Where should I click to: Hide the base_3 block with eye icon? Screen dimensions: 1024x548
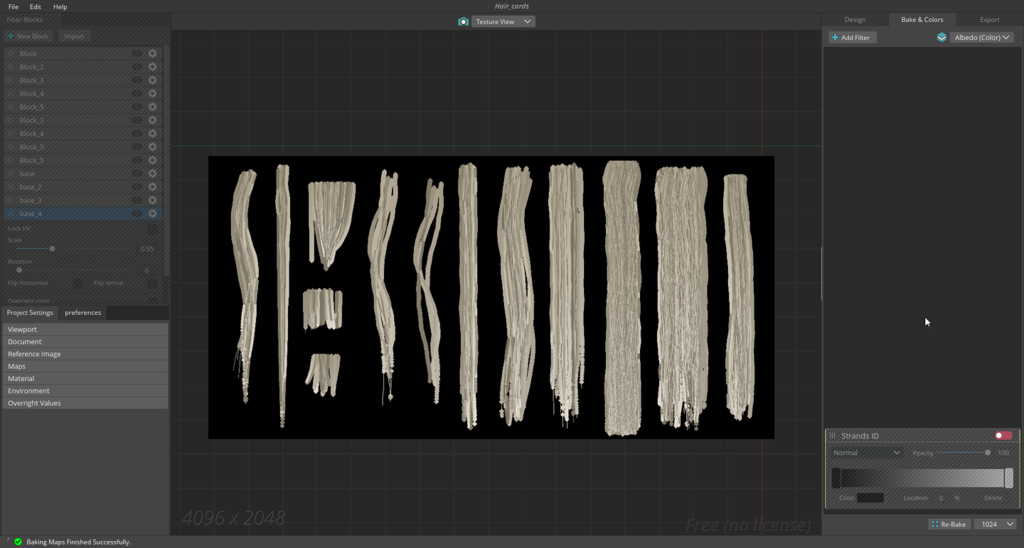tap(137, 201)
